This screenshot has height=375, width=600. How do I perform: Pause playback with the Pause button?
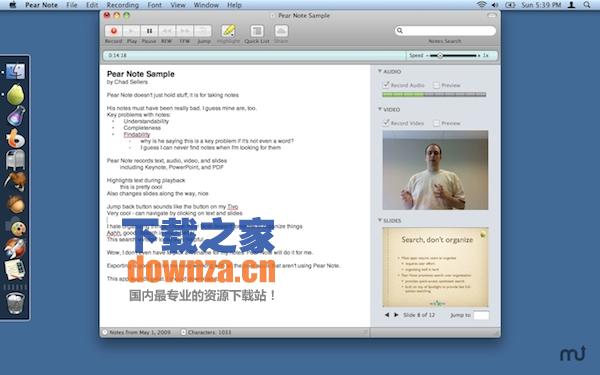click(x=149, y=31)
